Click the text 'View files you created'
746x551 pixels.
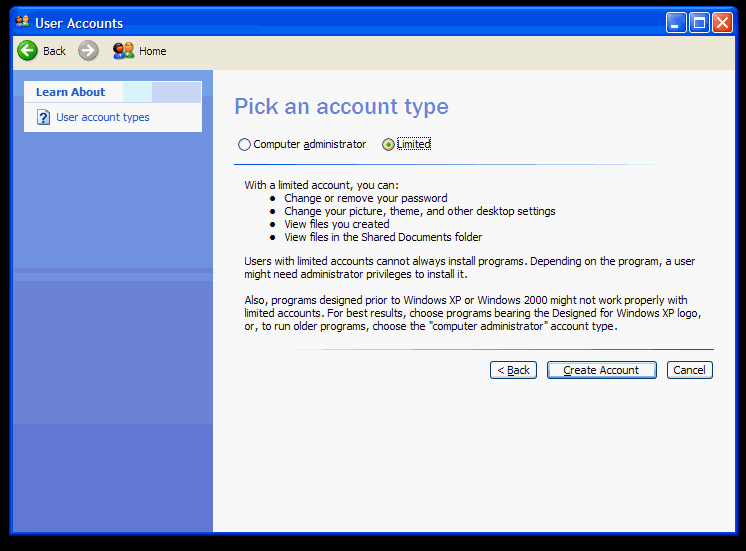337,224
